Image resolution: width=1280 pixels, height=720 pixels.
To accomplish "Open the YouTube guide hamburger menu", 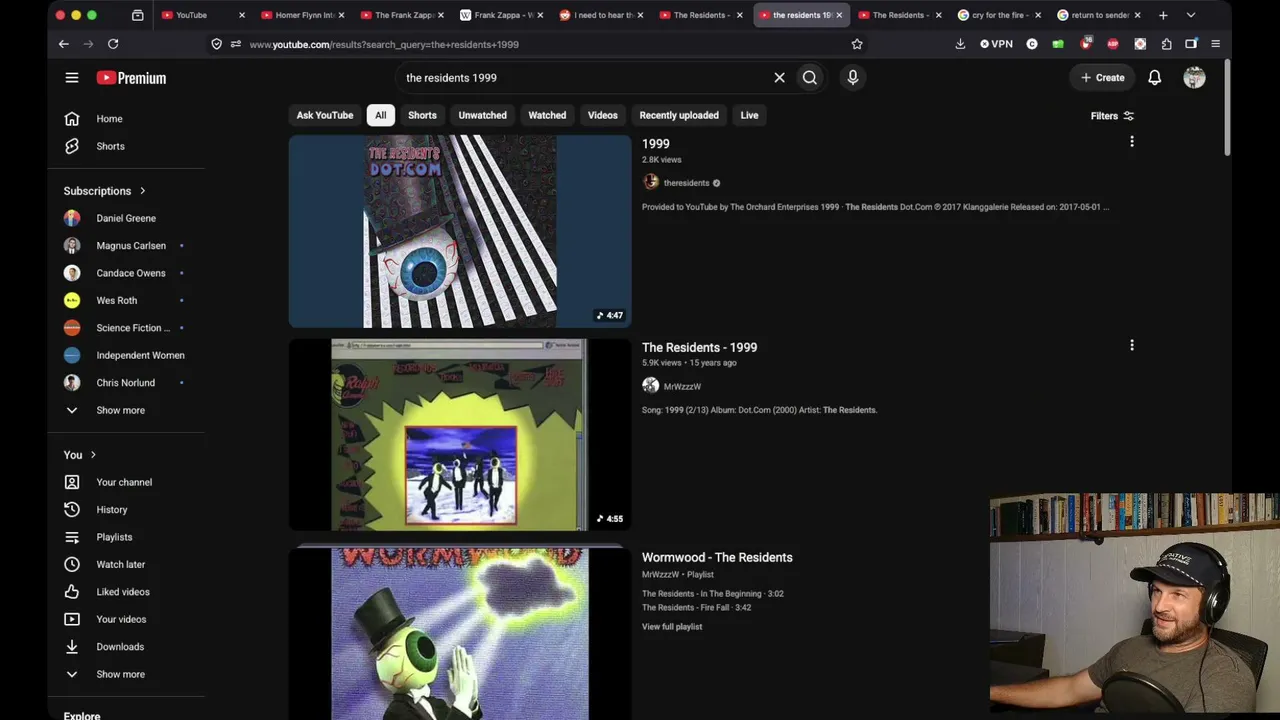I will pos(72,78).
